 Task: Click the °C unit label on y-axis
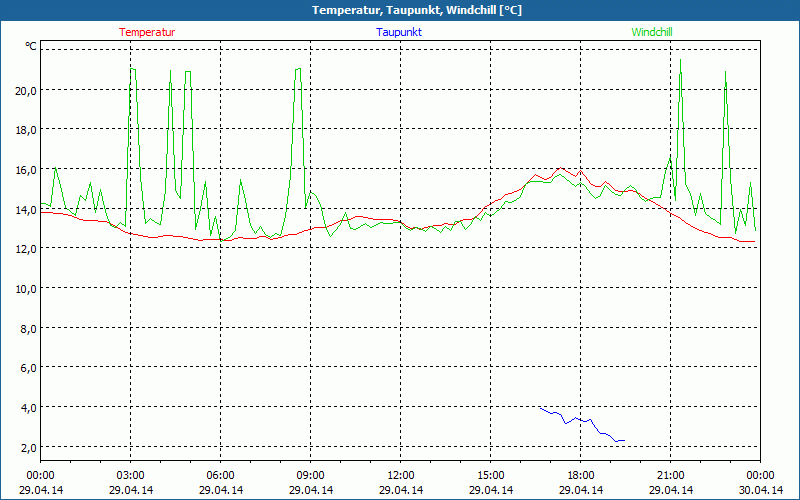click(30, 46)
